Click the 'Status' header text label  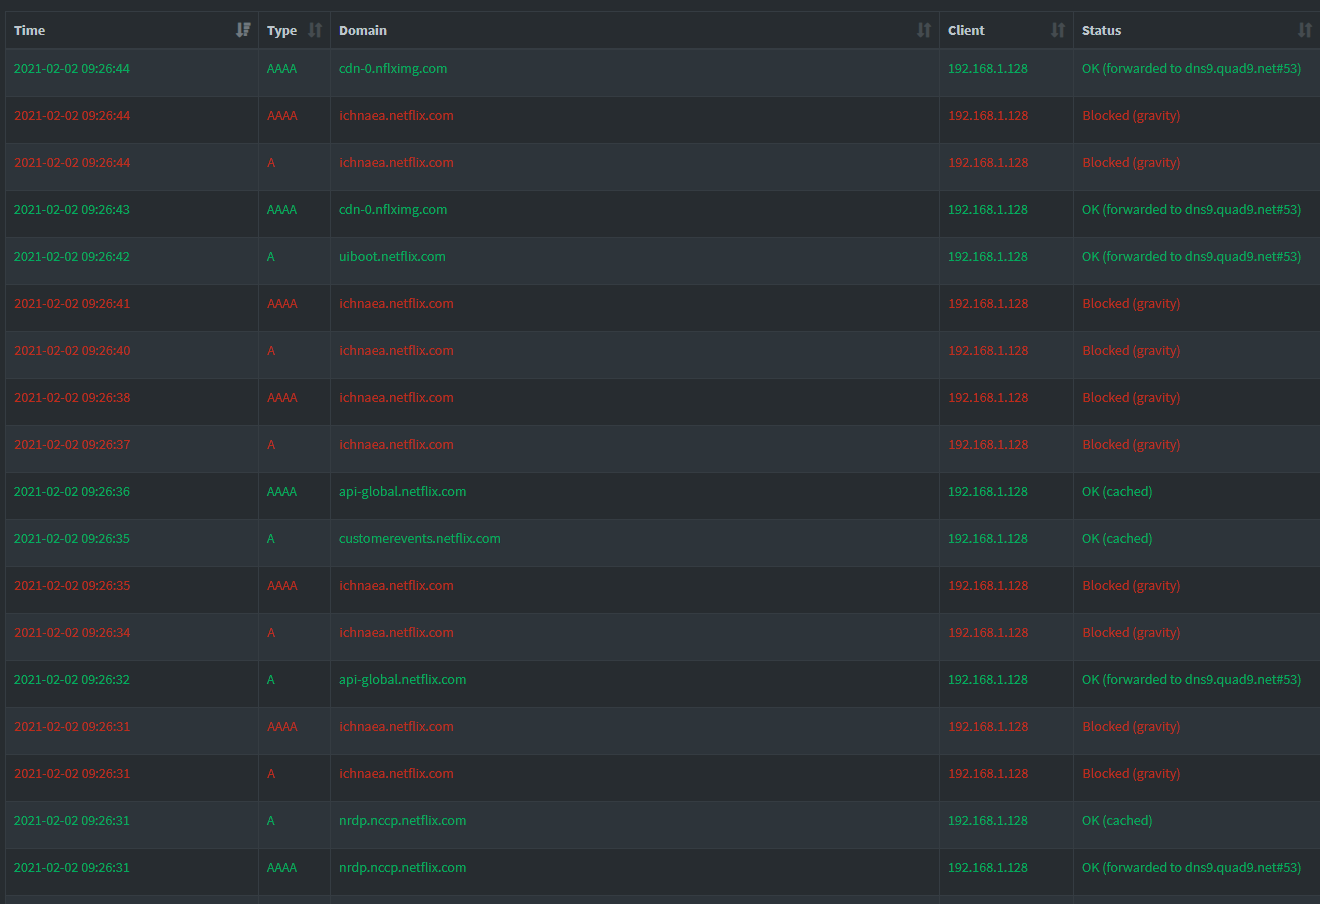(1101, 30)
